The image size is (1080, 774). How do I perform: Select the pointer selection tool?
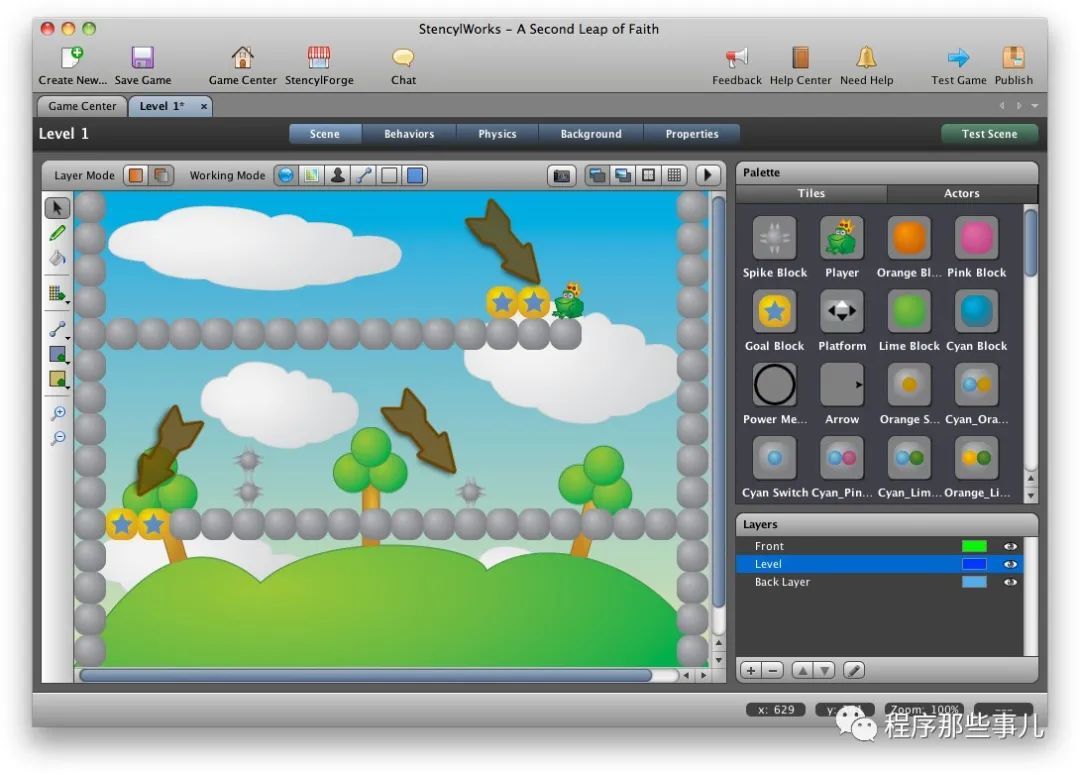tap(57, 208)
